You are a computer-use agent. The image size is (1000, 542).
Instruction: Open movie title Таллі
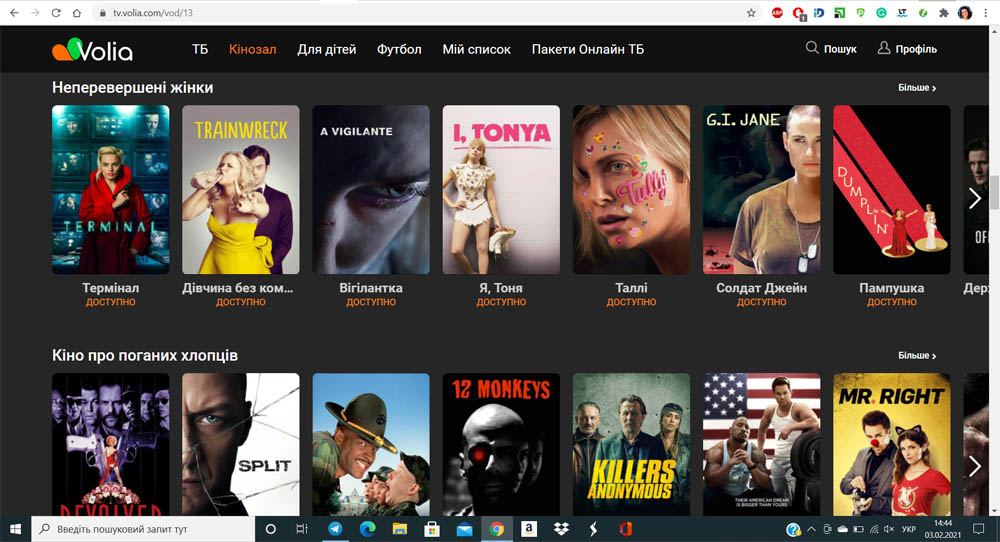coord(631,288)
